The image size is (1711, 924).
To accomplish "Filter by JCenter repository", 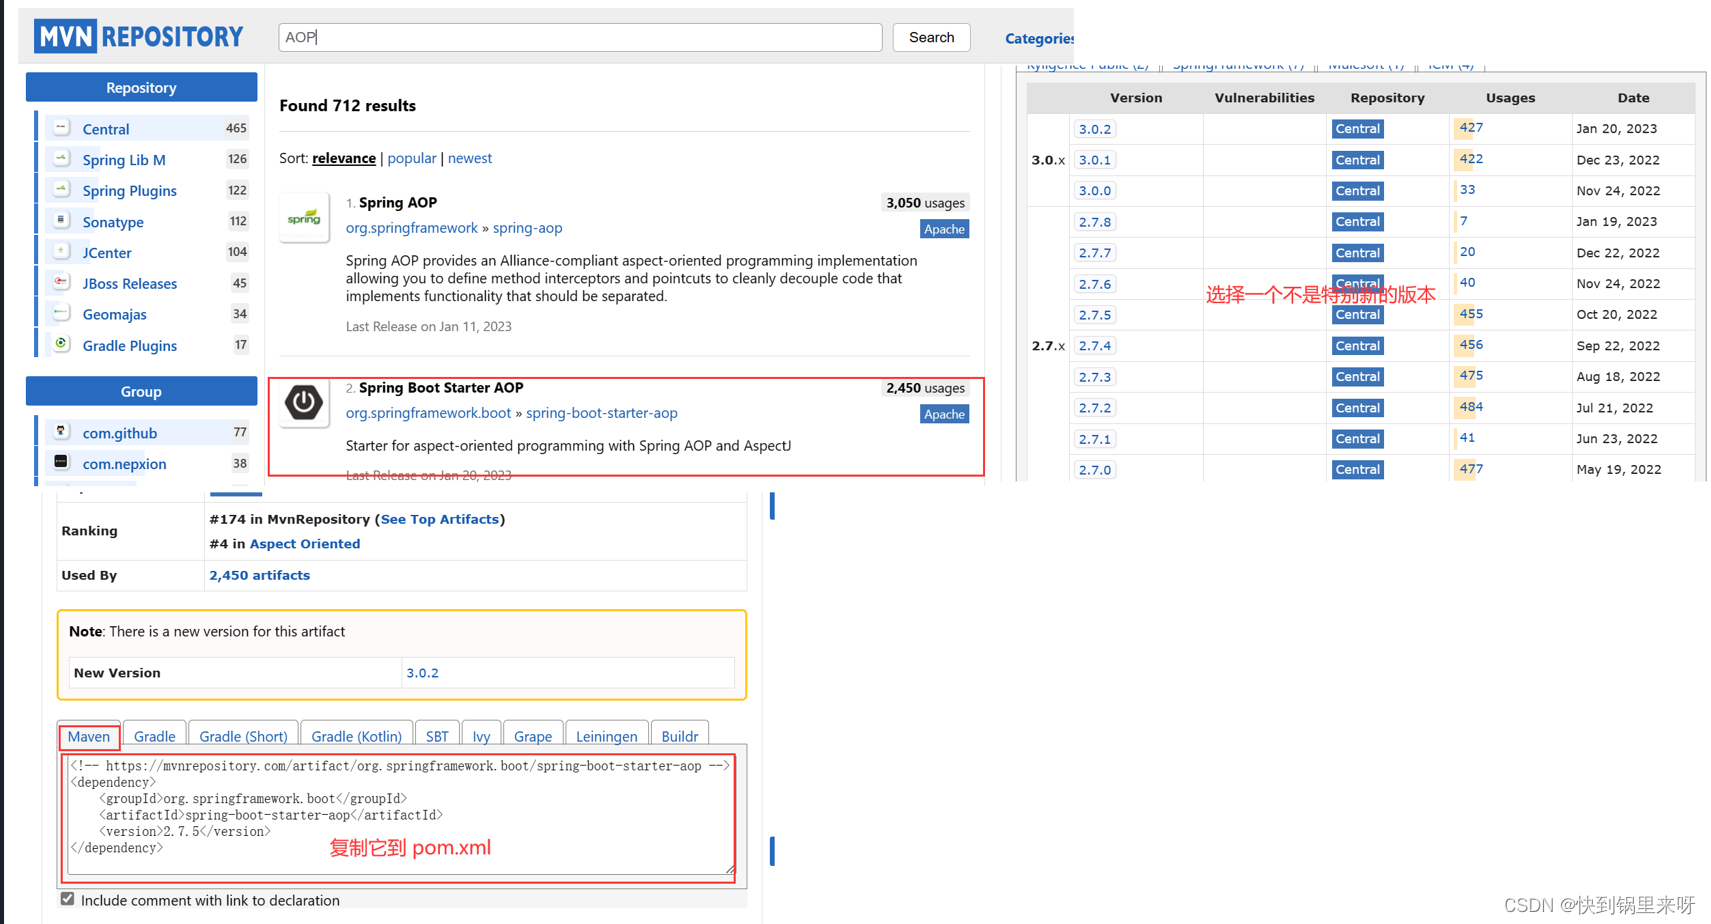I will pyautogui.click(x=107, y=253).
